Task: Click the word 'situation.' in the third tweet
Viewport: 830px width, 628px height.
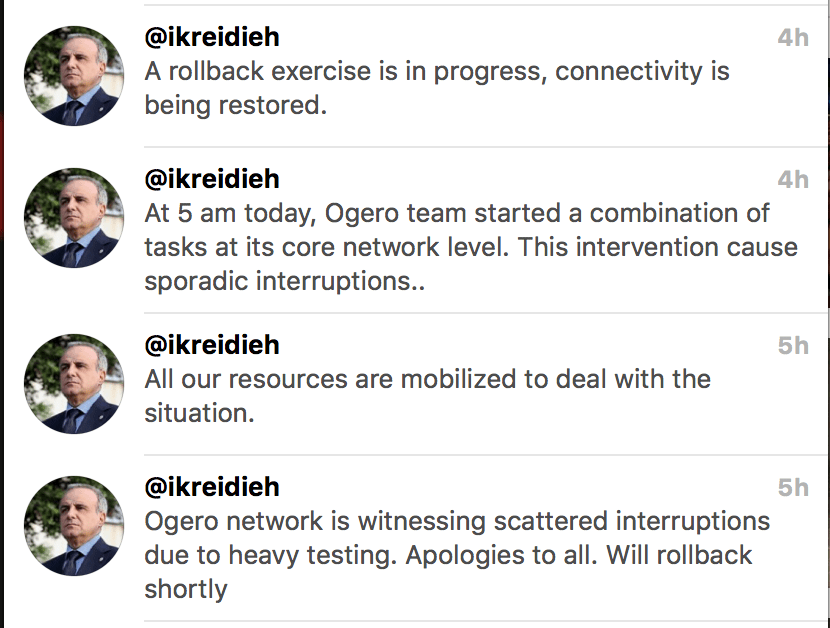Action: click(x=199, y=413)
